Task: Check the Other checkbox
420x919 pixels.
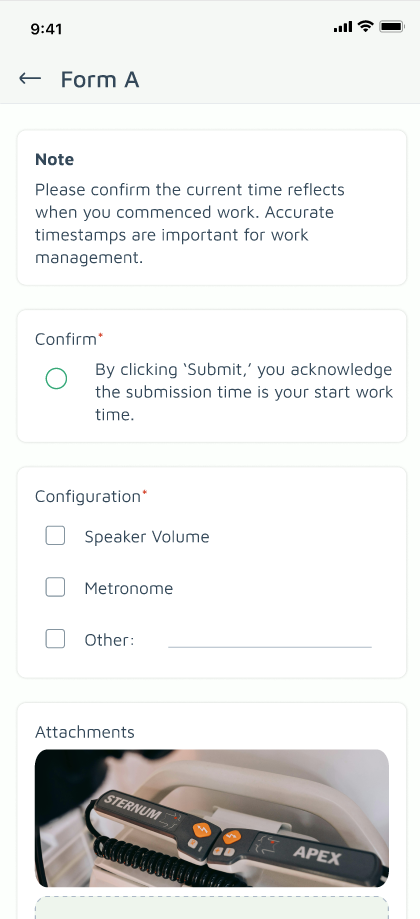Action: tap(55, 639)
